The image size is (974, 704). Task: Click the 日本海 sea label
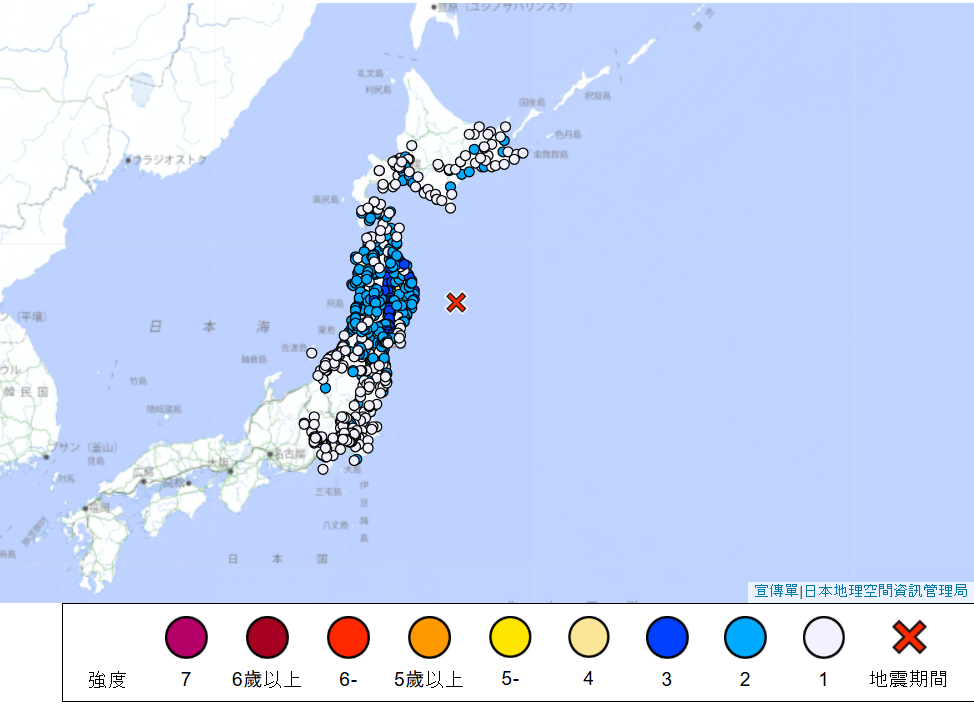[x=209, y=327]
